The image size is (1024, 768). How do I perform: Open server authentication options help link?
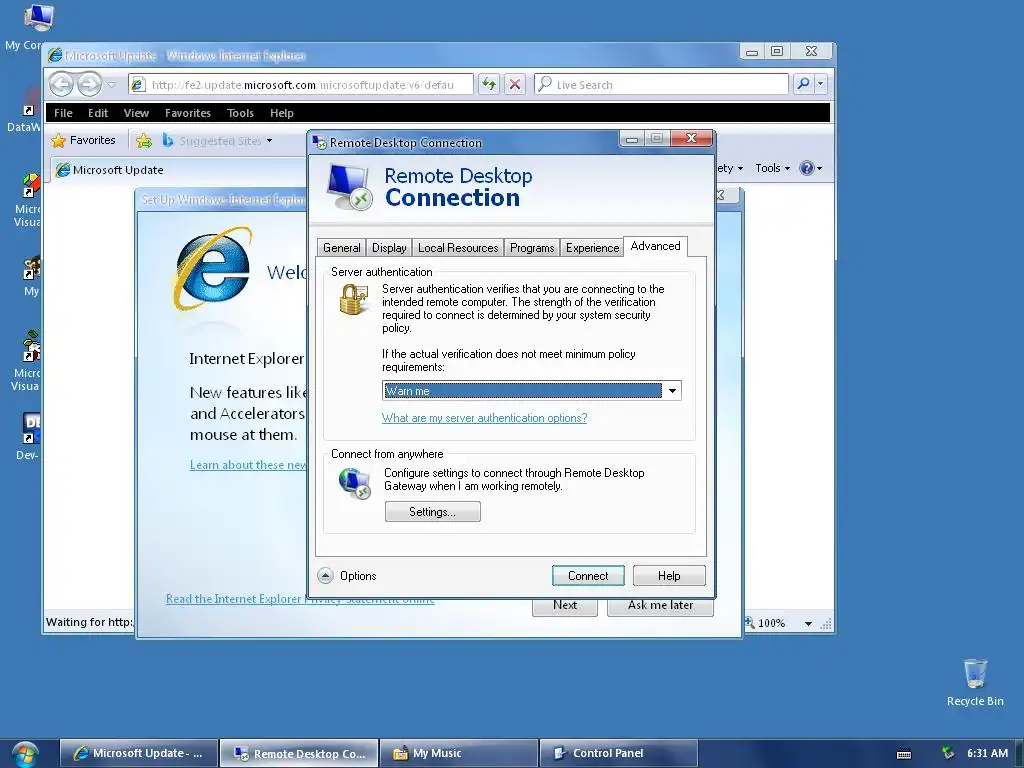[485, 418]
